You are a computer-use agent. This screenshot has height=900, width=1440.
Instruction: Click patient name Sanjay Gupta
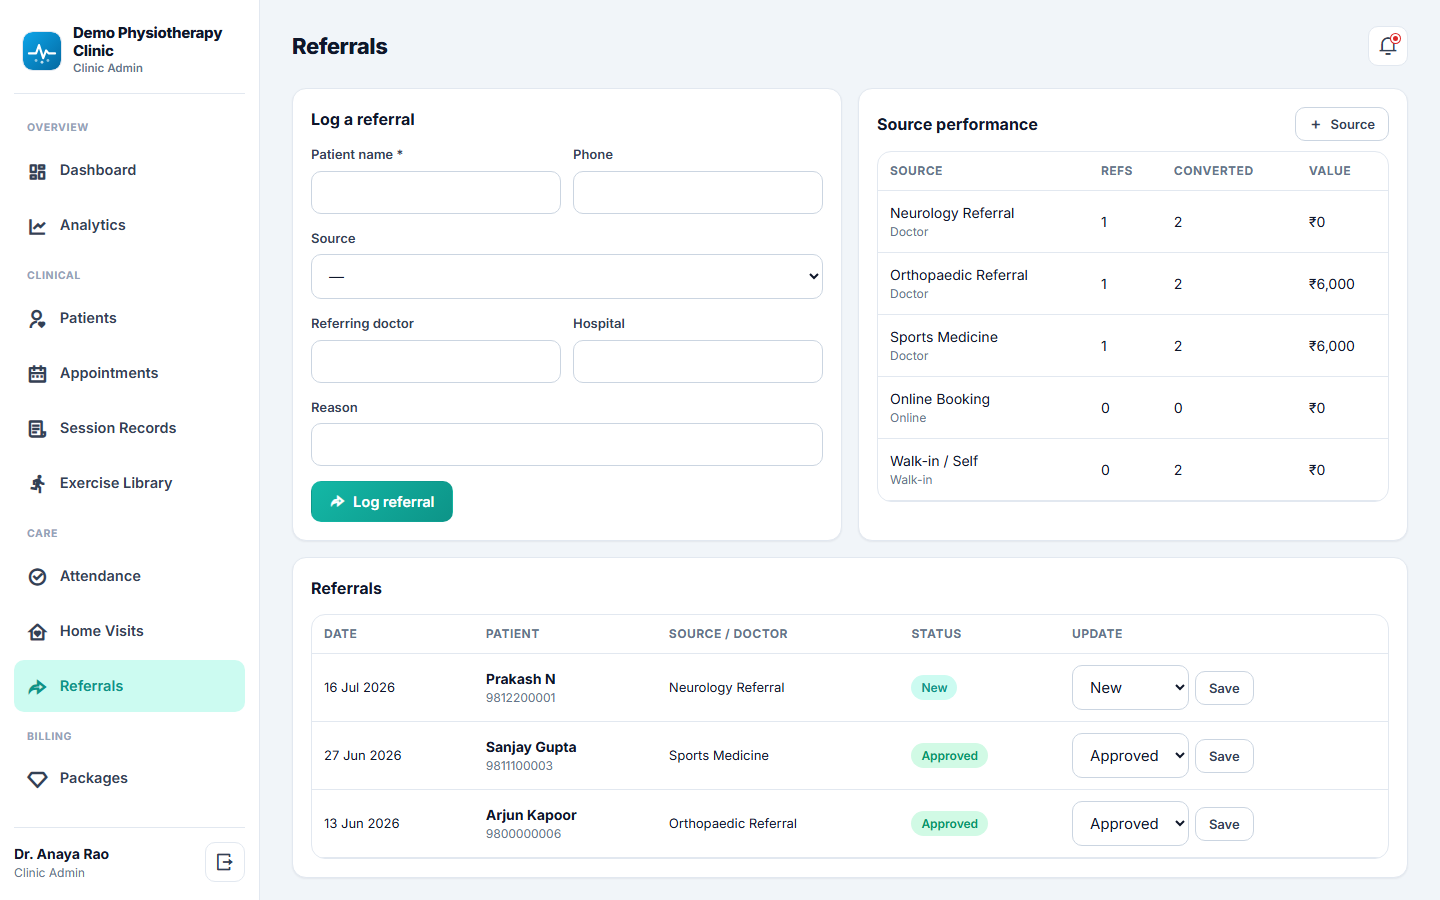click(531, 747)
